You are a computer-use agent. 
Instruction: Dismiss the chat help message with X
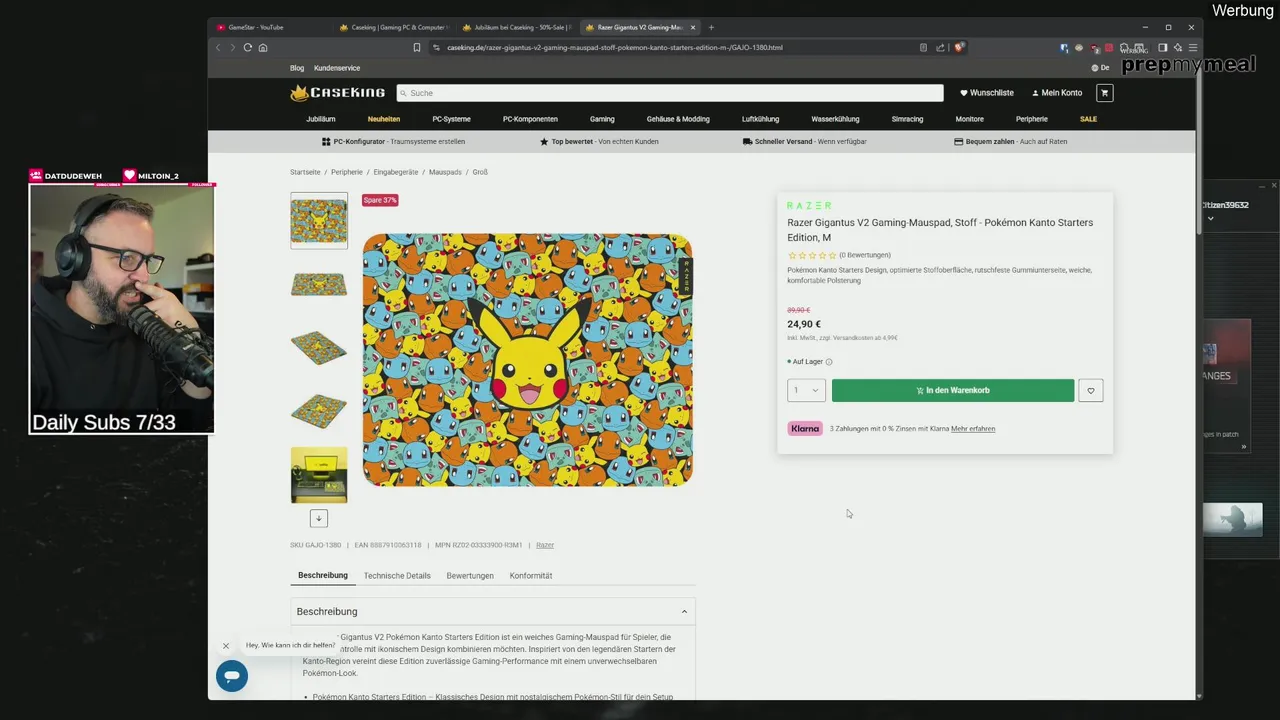tap(226, 646)
